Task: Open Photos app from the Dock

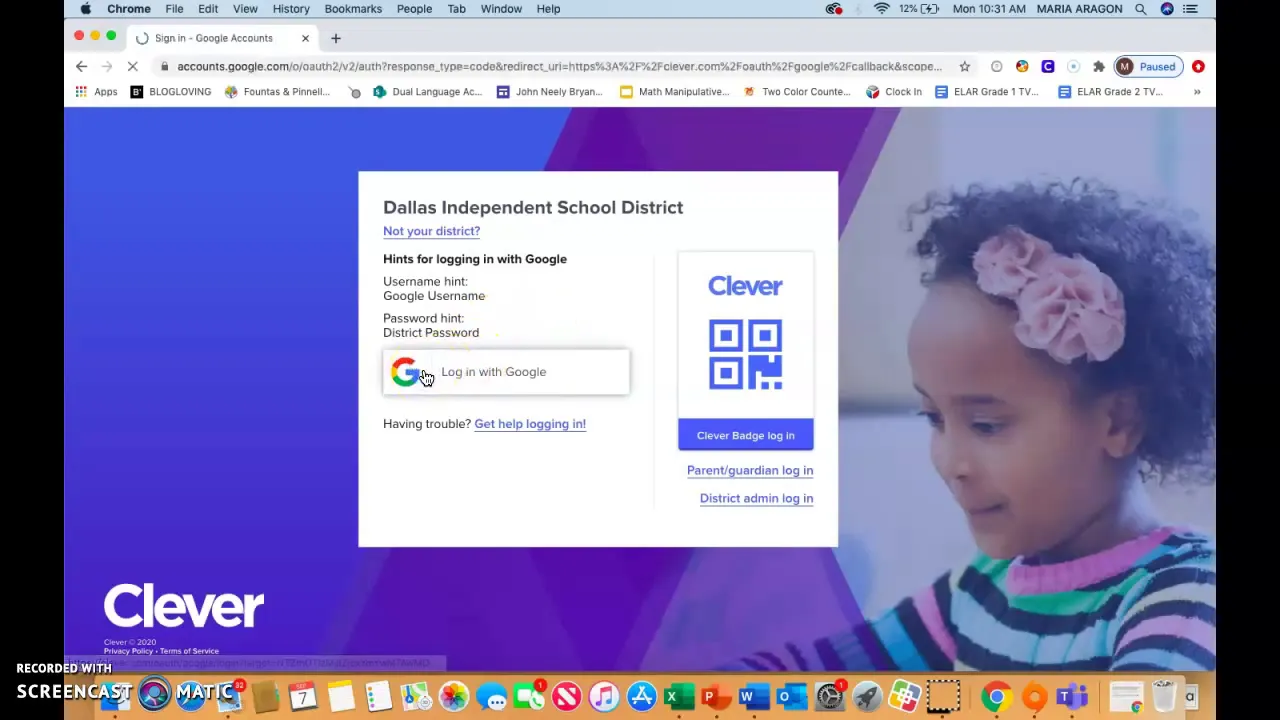Action: 453,696
